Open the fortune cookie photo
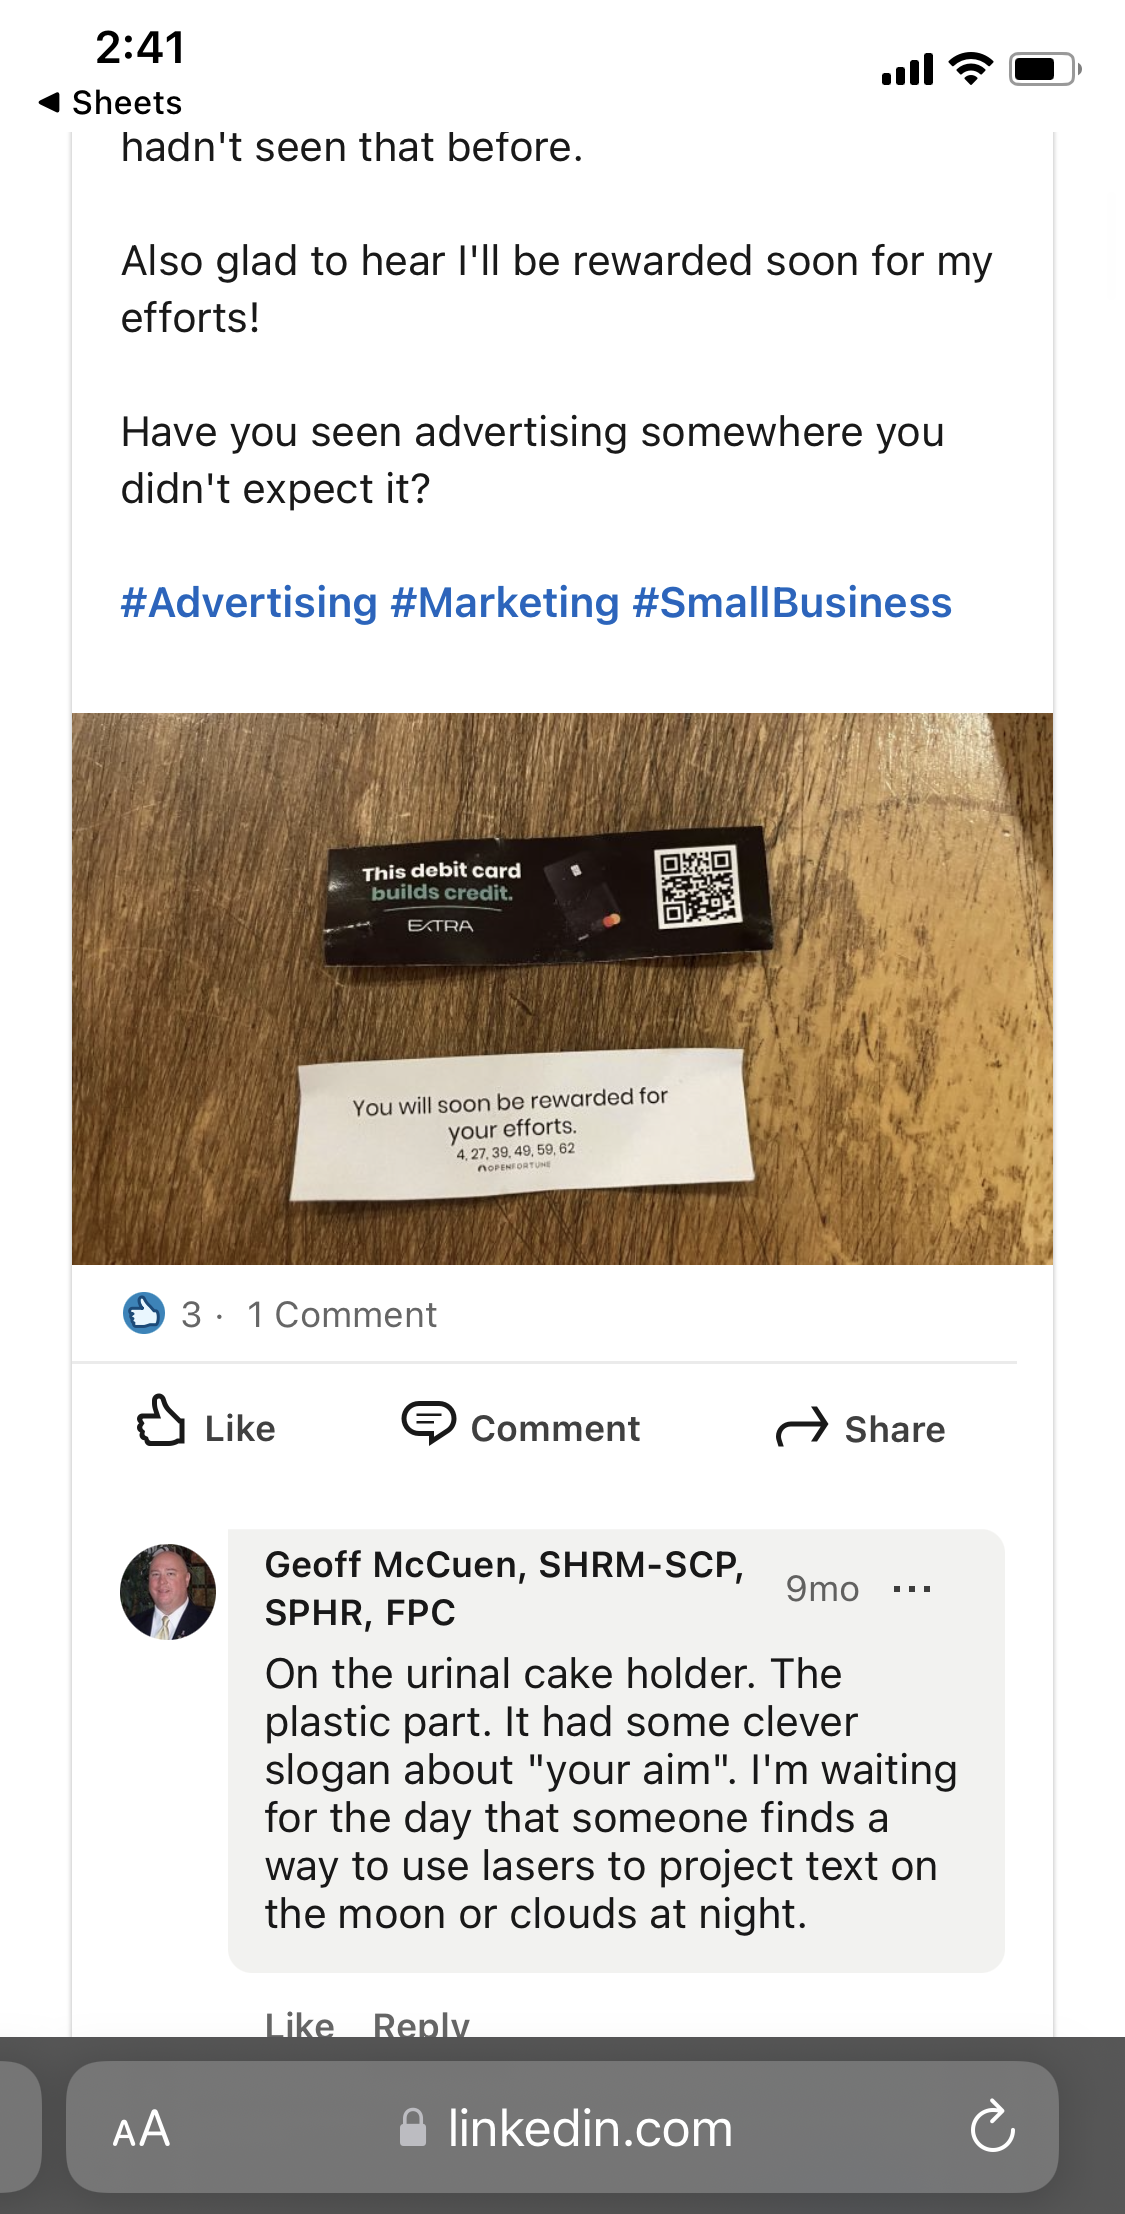1125x2214 pixels. click(x=562, y=988)
